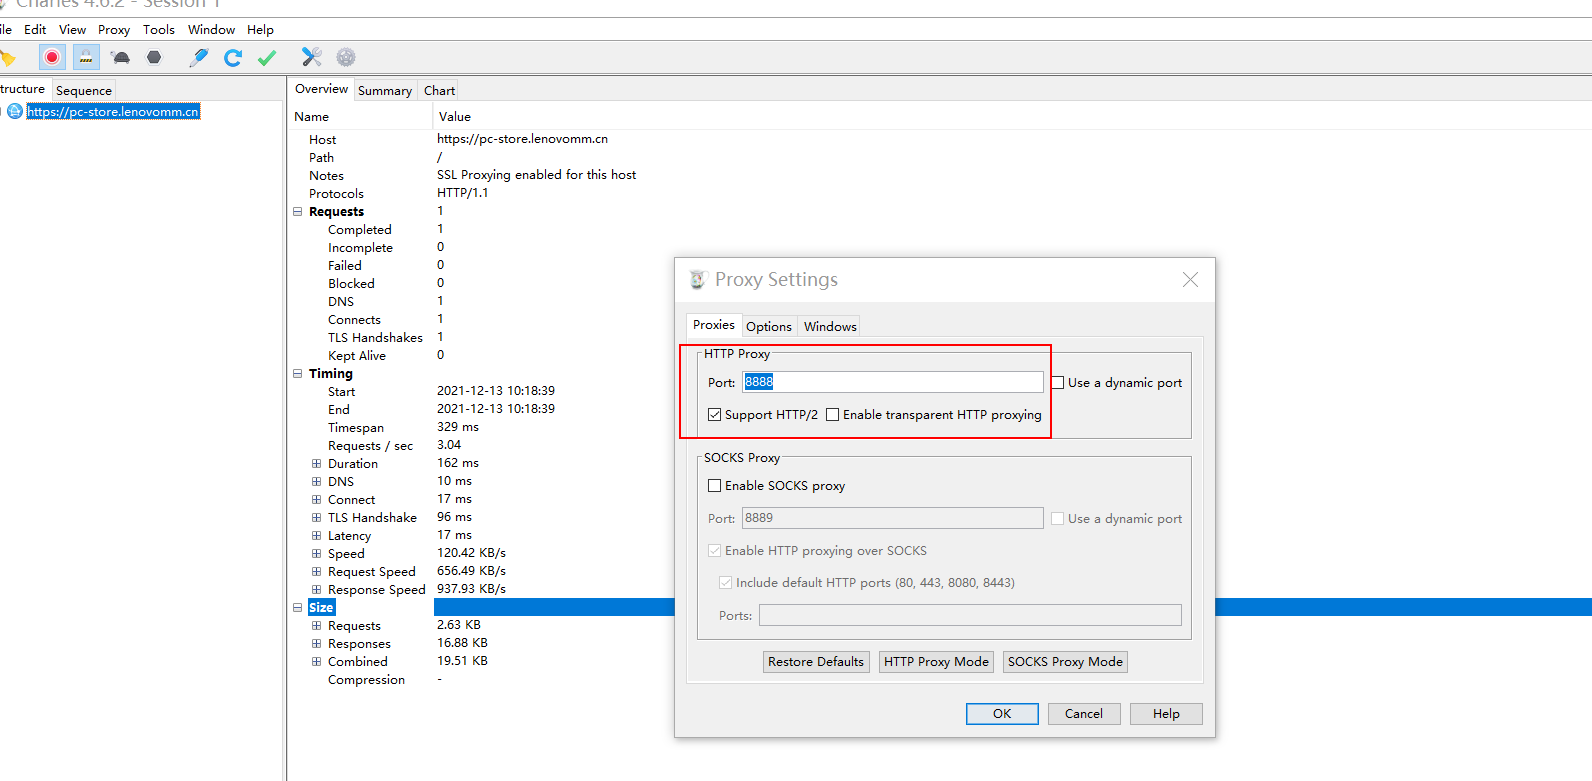Click the Compose pen icon
The height and width of the screenshot is (781, 1592).
click(199, 57)
